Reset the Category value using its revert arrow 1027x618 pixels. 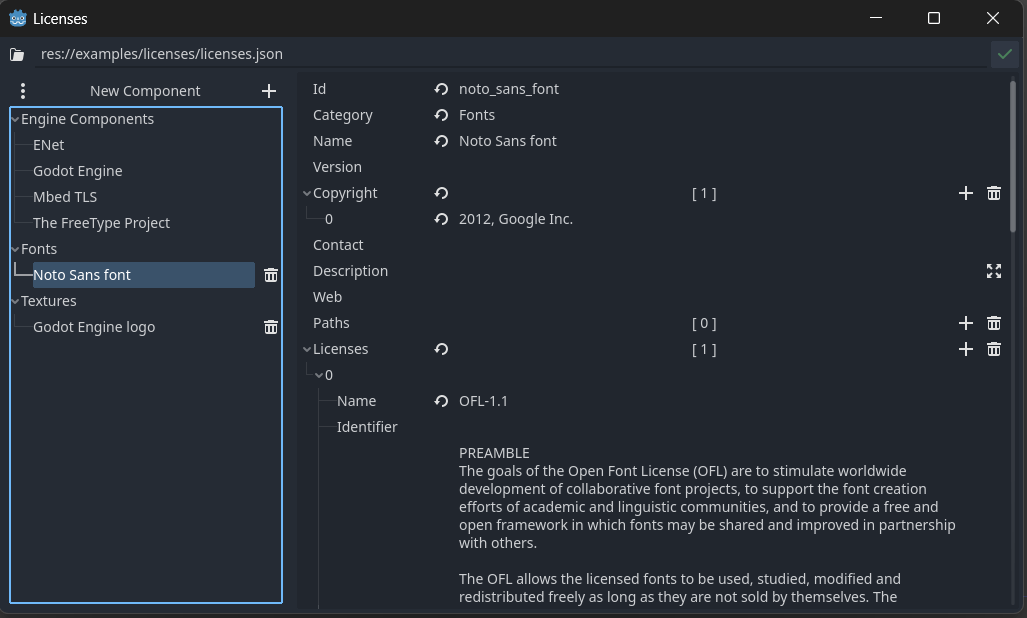click(x=441, y=115)
